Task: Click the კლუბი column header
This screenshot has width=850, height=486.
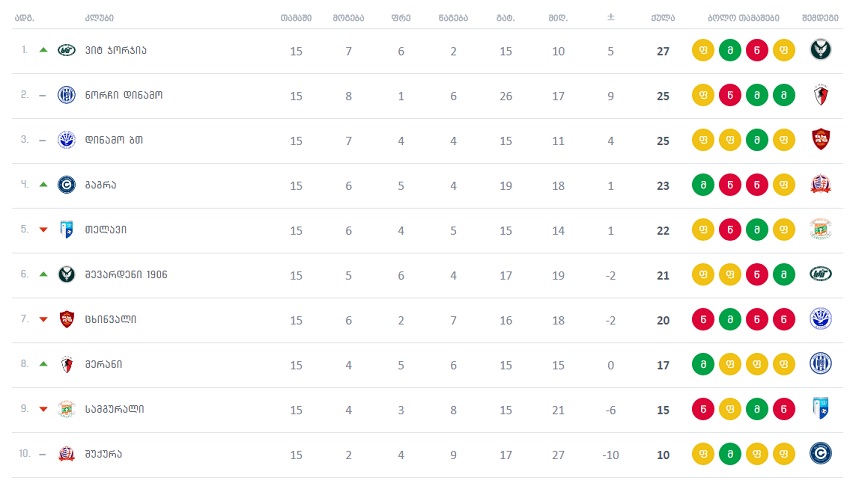Action: 99,18
